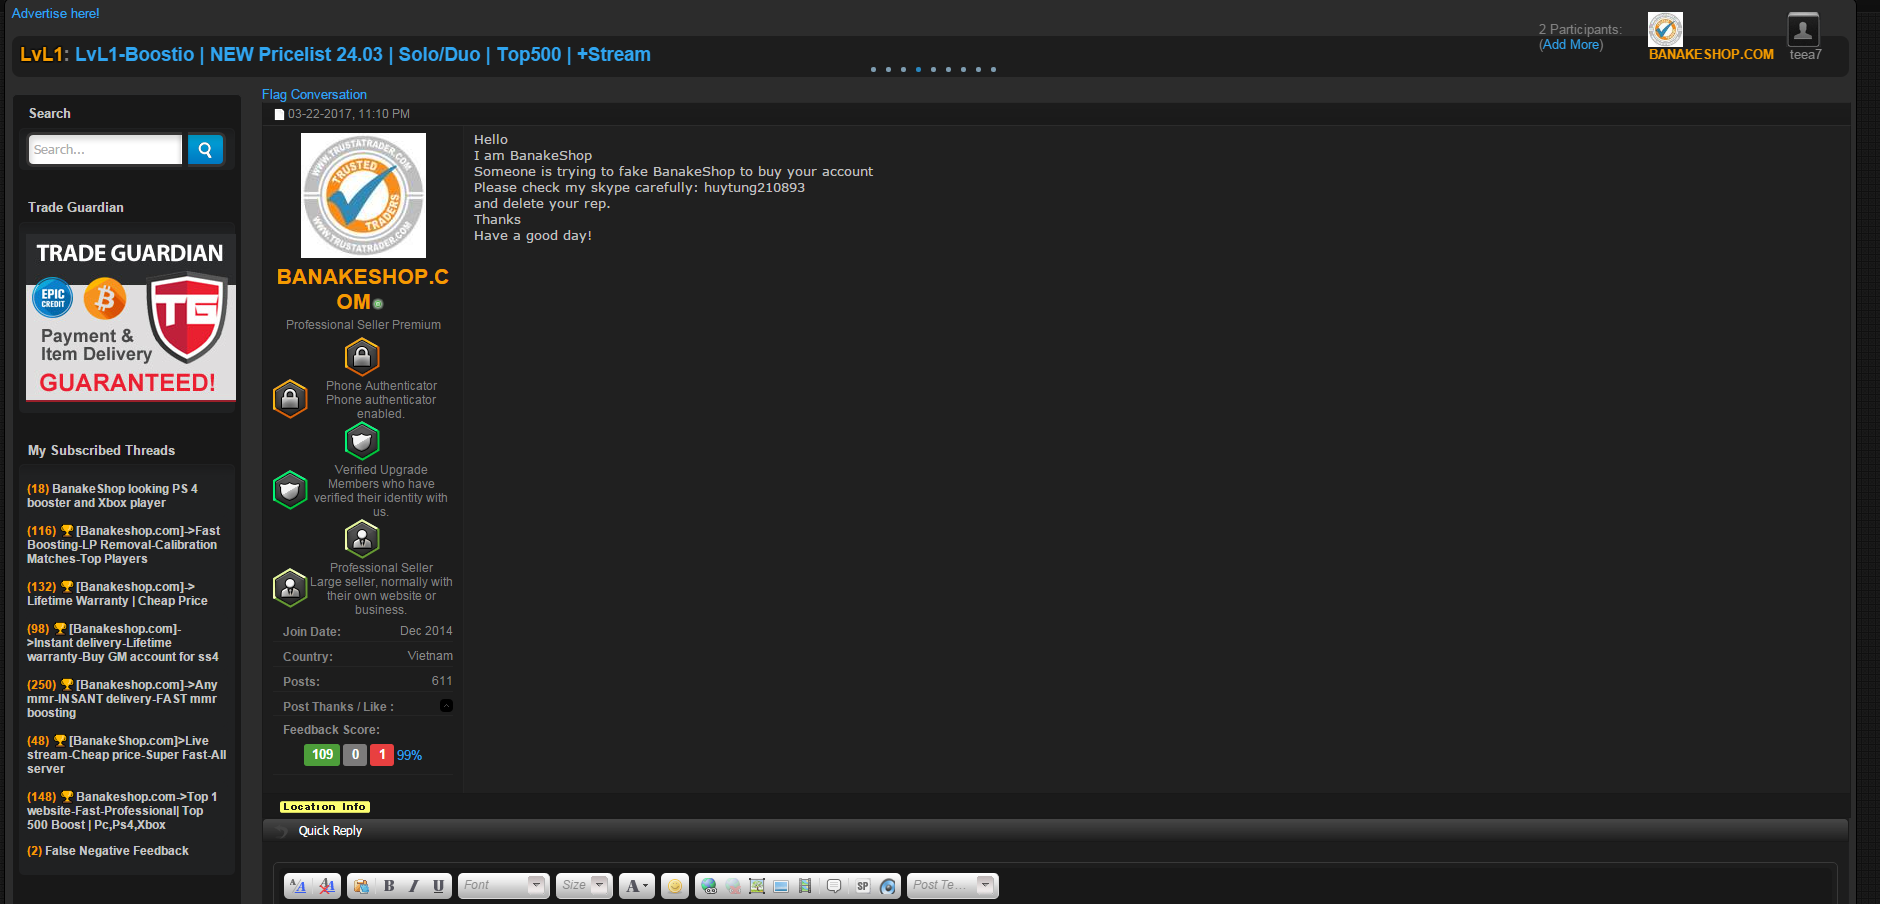Click large Phone Authenticator badge icon

click(362, 357)
